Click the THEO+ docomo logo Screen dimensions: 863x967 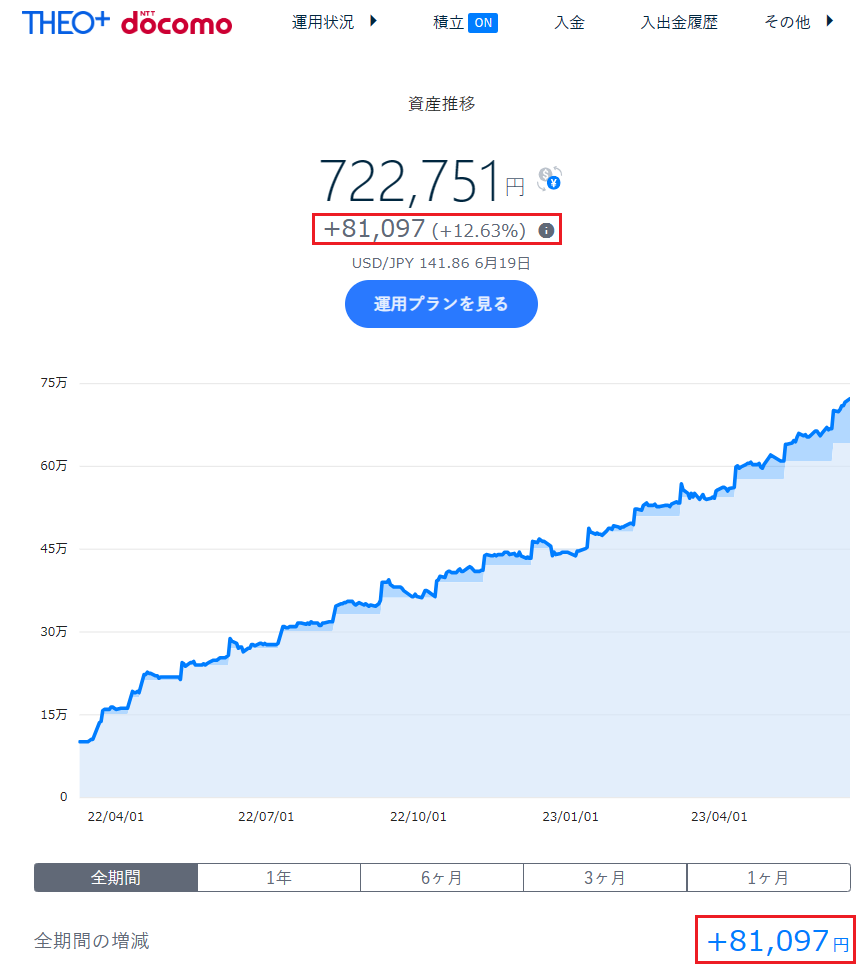click(127, 23)
